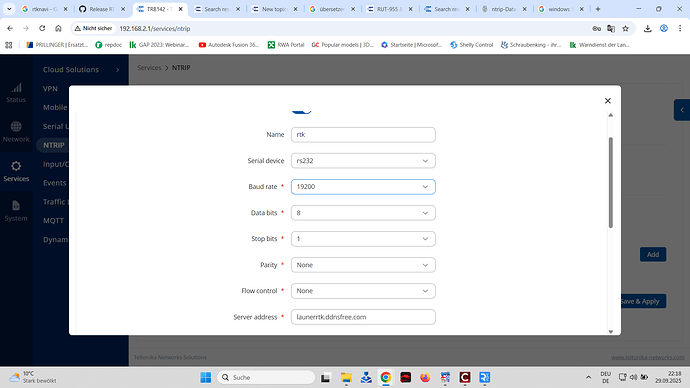The width and height of the screenshot is (690, 388).
Task: Click the Server address input field
Action: [363, 317]
